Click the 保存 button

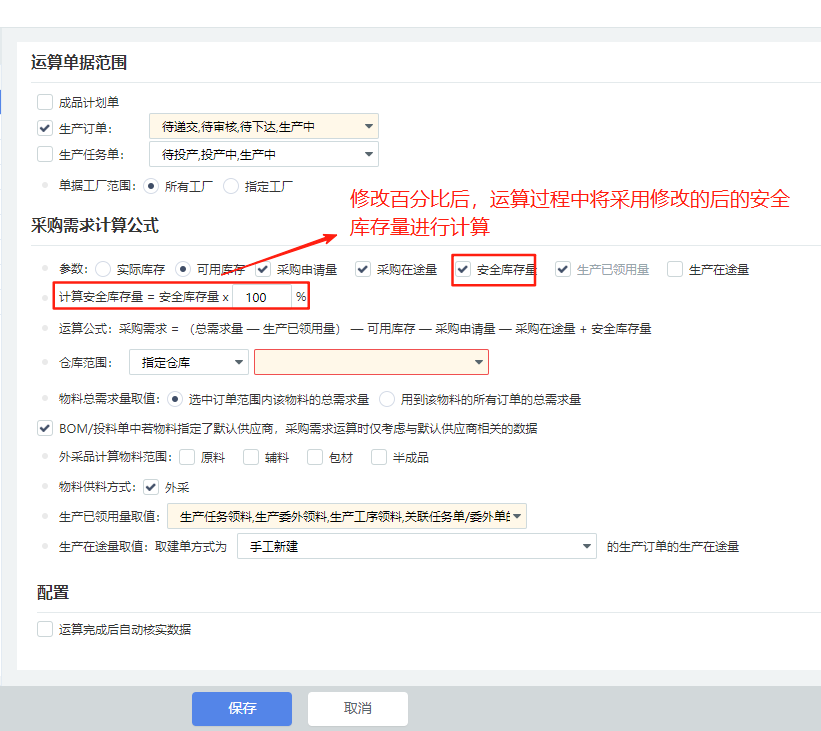[242, 708]
